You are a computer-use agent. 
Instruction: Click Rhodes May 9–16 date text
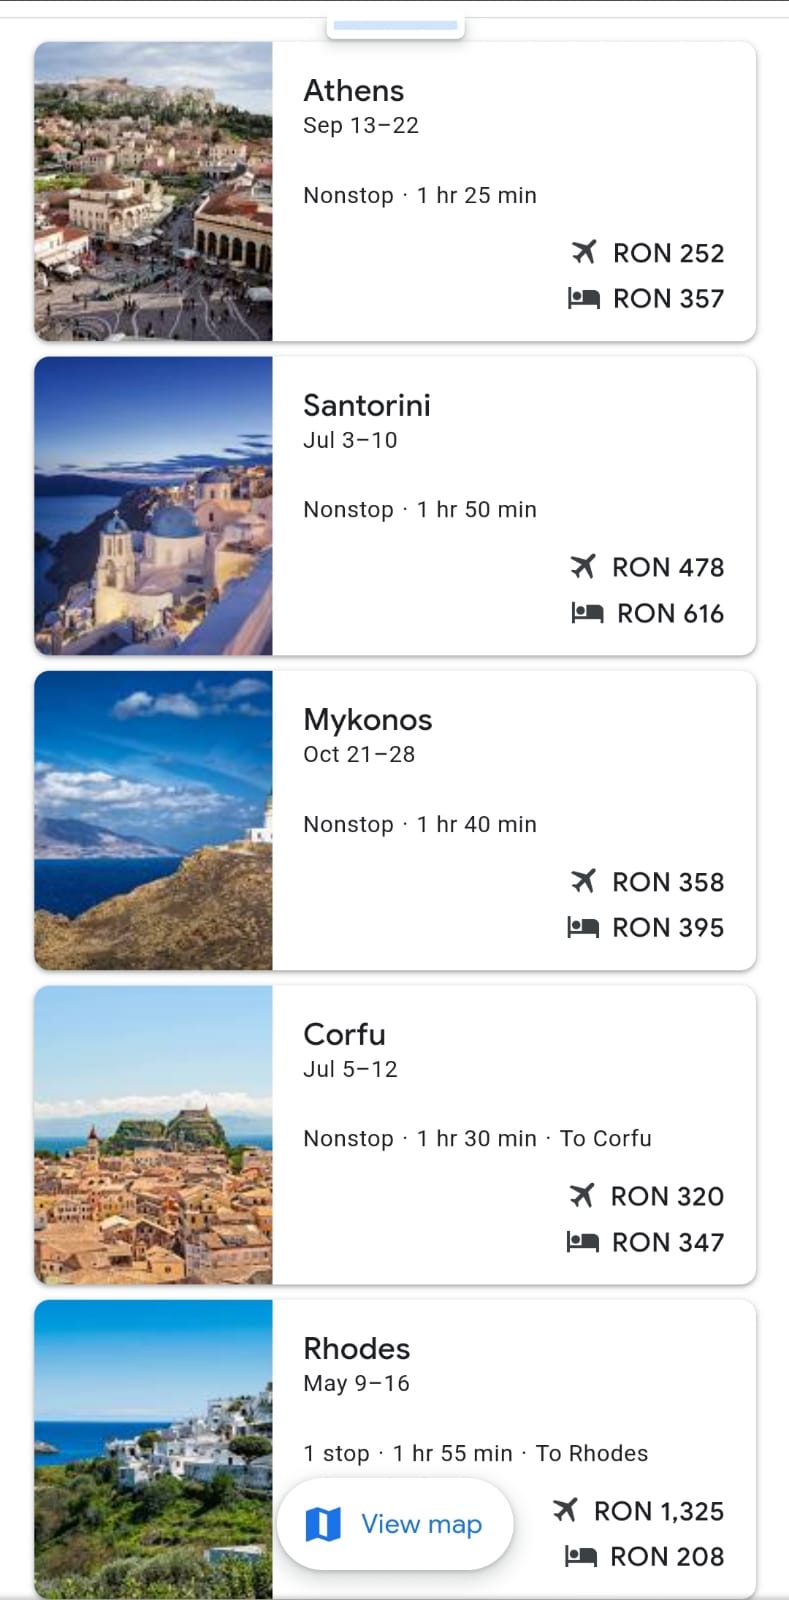(356, 1383)
